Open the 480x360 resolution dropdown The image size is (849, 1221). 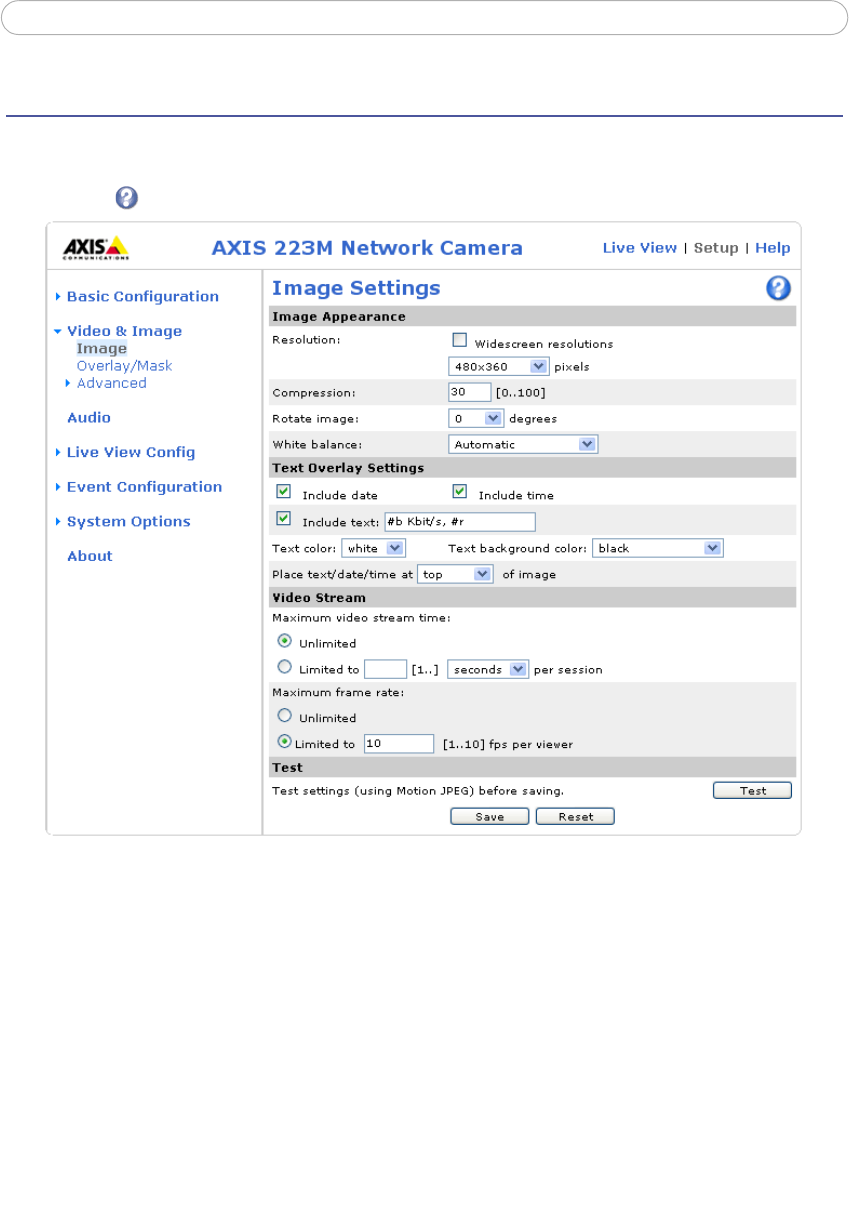(x=499, y=366)
